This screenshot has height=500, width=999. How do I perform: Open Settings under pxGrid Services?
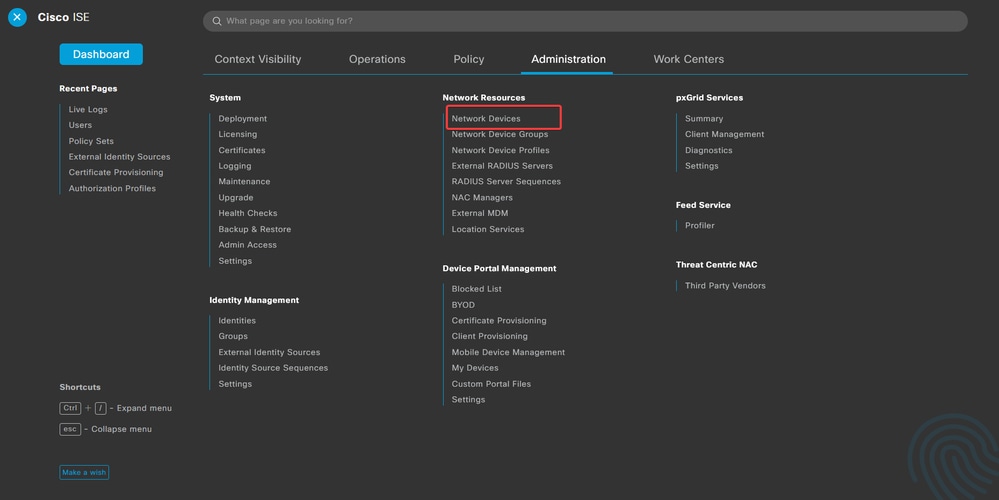click(701, 166)
